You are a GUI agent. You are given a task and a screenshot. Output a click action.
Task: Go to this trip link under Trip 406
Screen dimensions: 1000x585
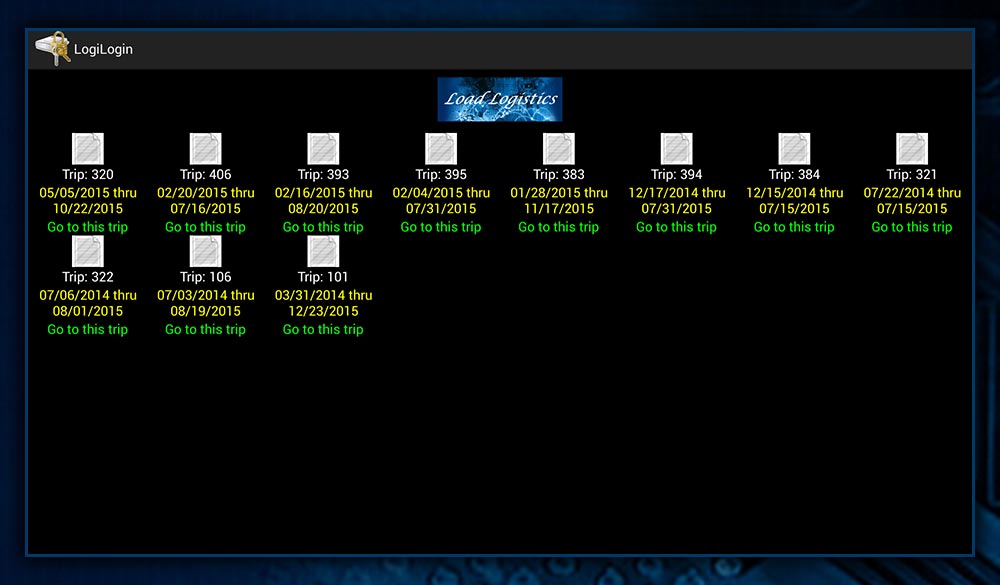click(205, 227)
